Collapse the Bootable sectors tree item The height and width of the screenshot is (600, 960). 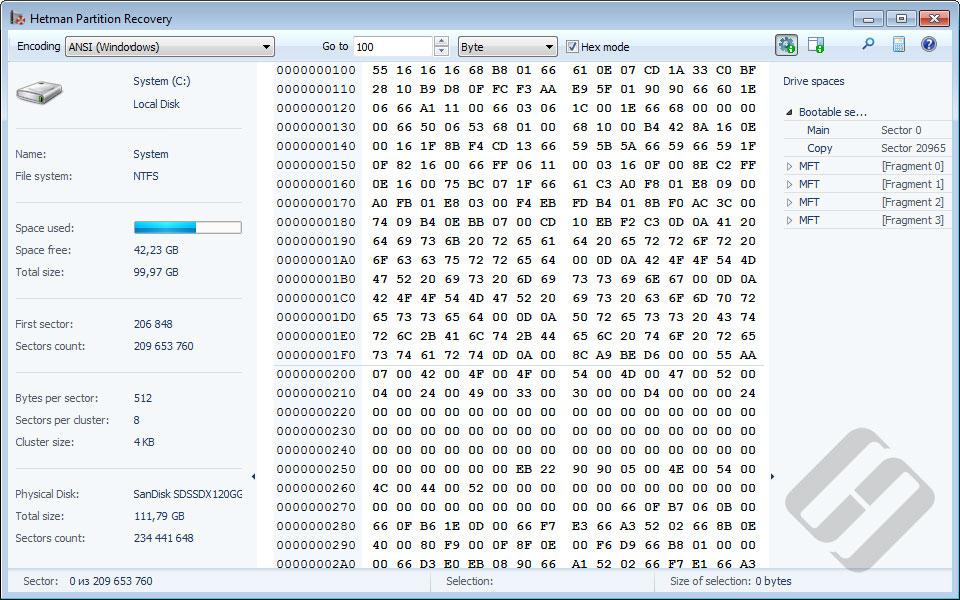pyautogui.click(x=787, y=111)
